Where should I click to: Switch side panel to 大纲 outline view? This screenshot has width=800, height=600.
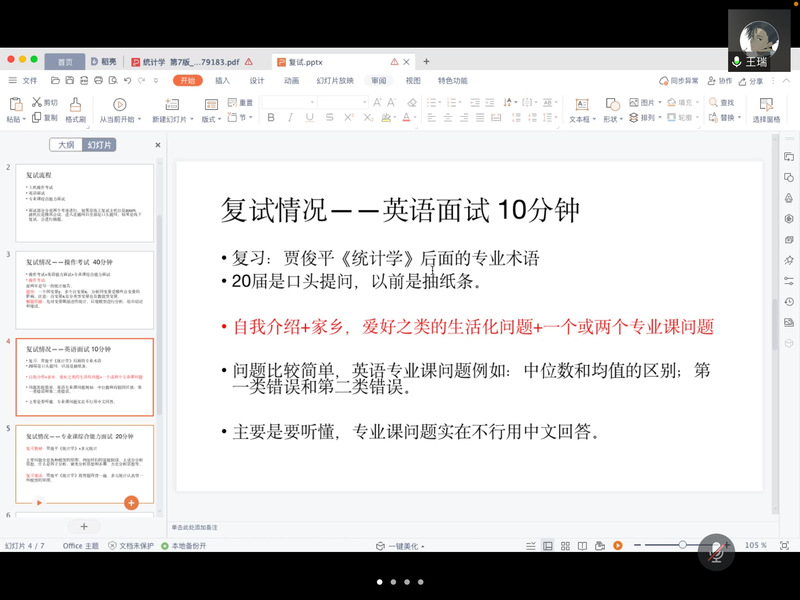pyautogui.click(x=66, y=145)
